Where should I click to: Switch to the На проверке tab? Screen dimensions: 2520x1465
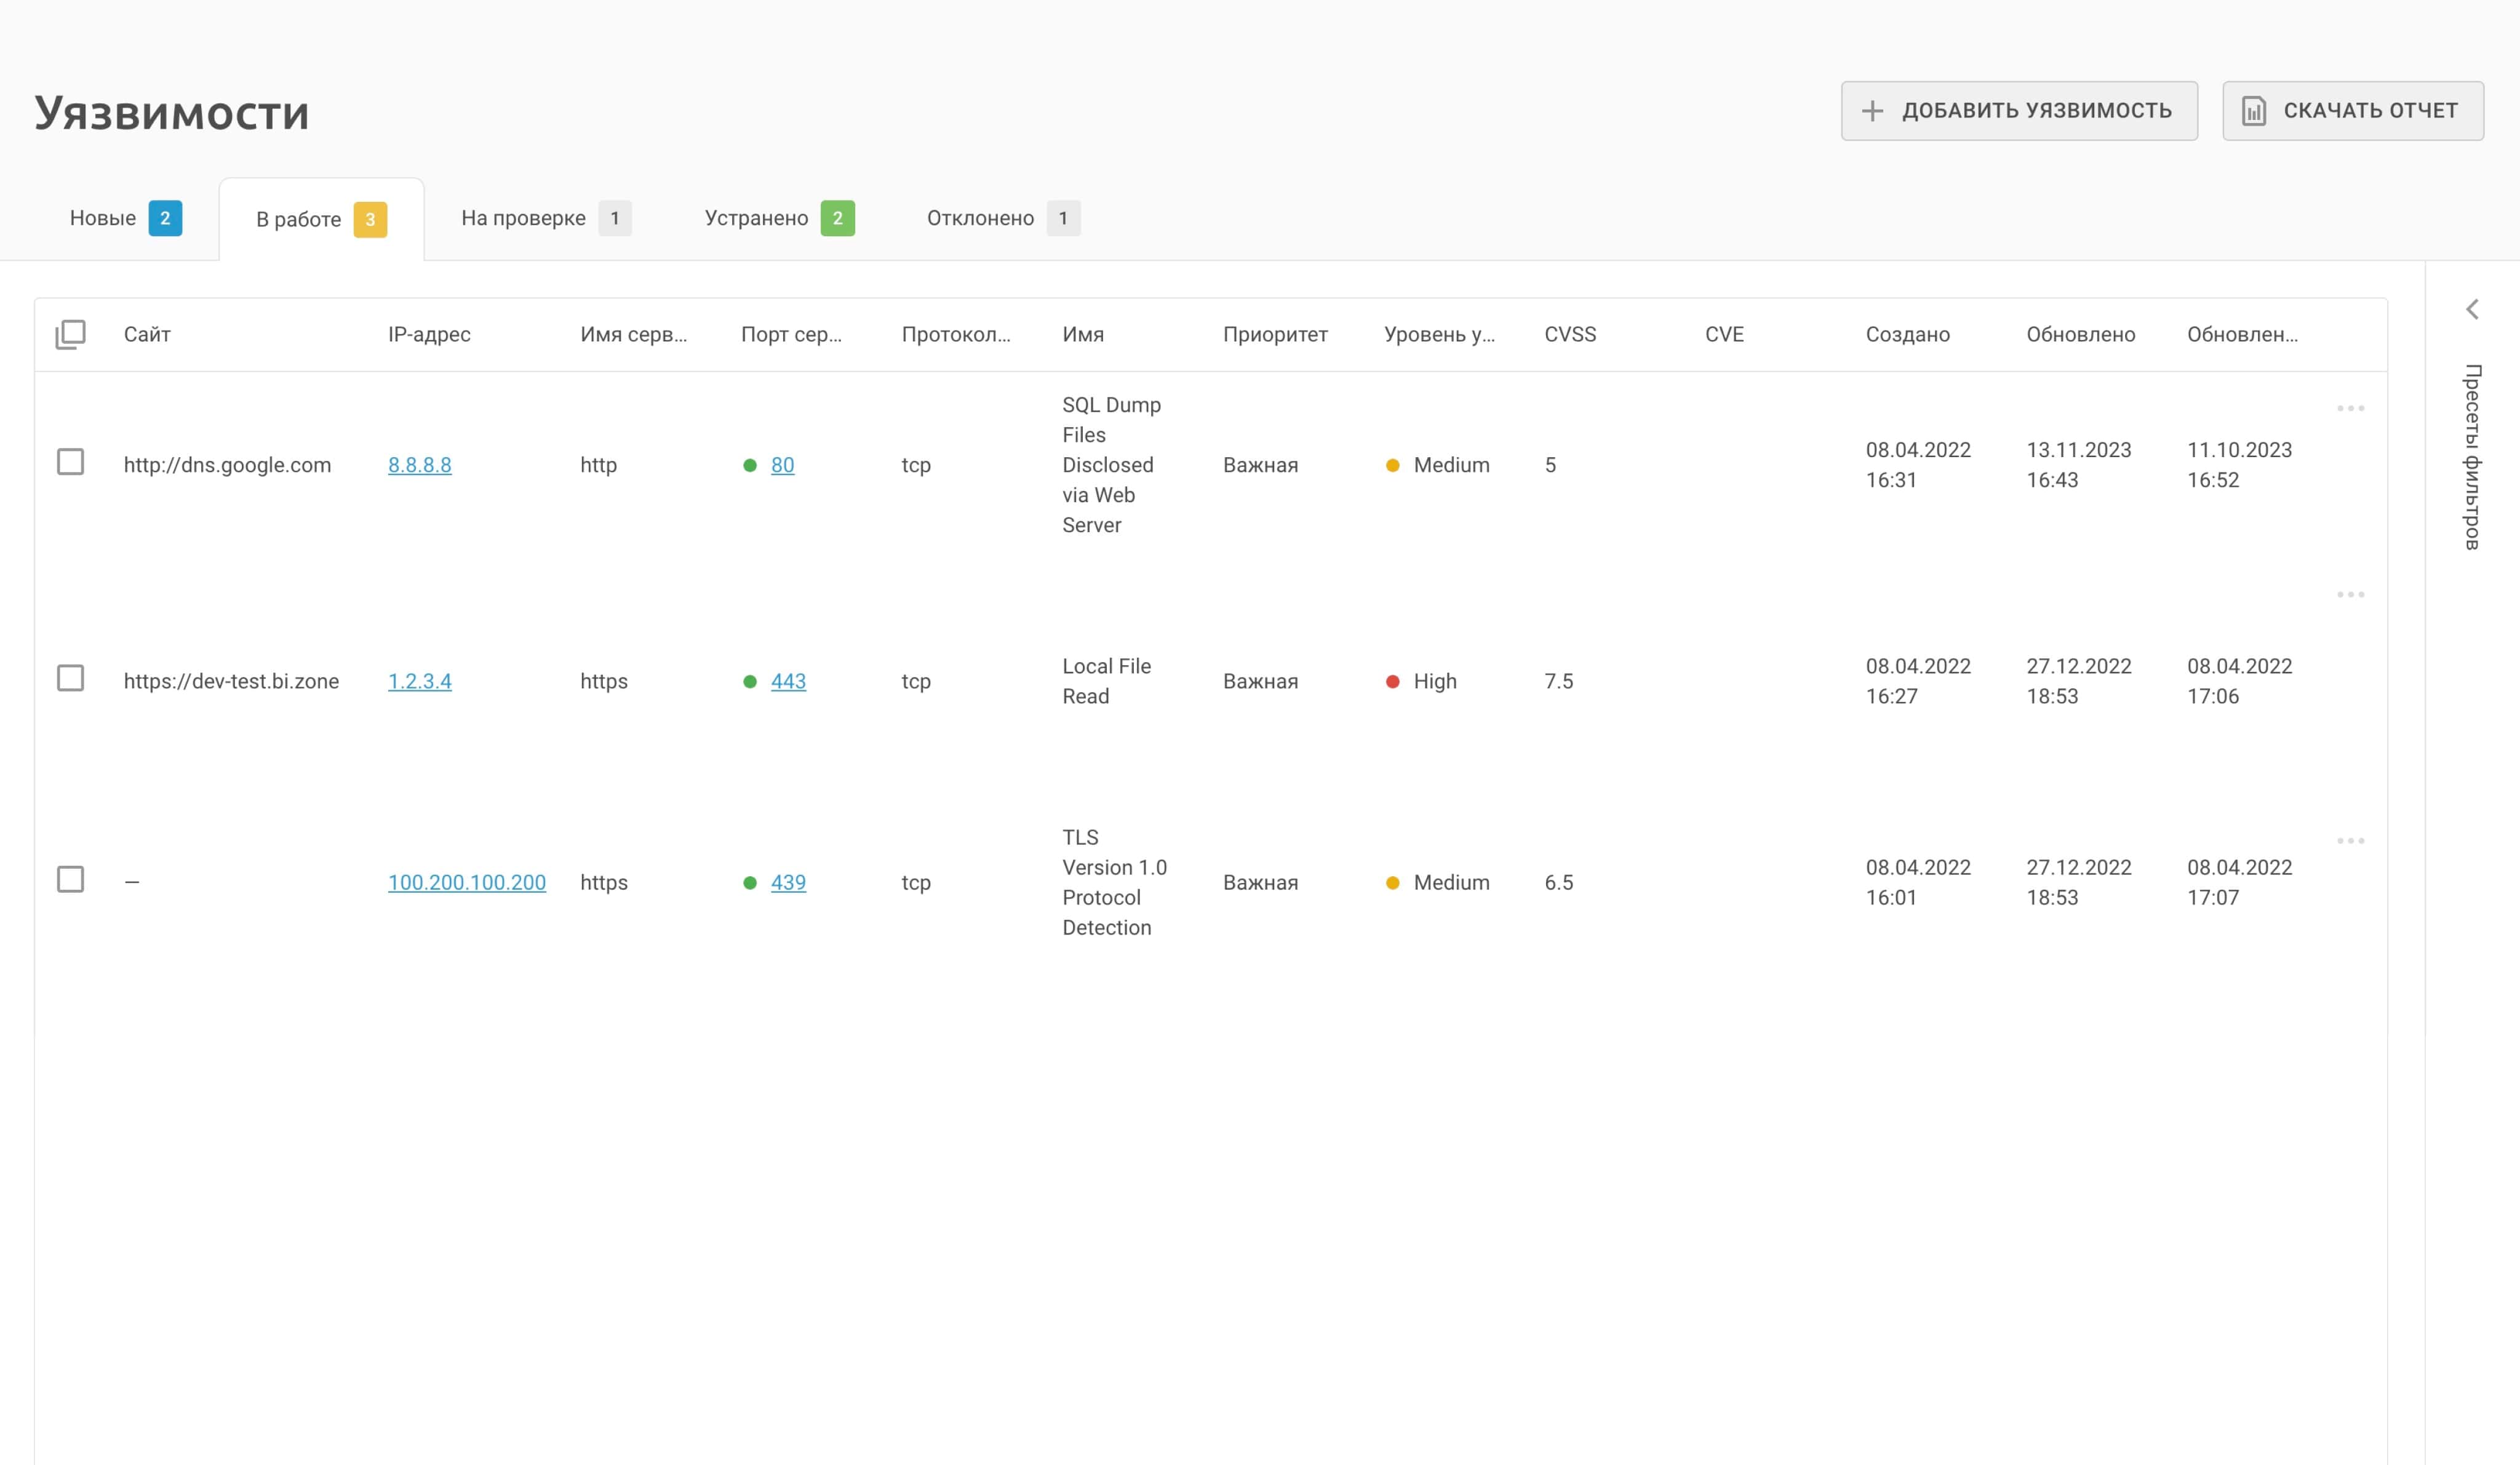tap(523, 218)
